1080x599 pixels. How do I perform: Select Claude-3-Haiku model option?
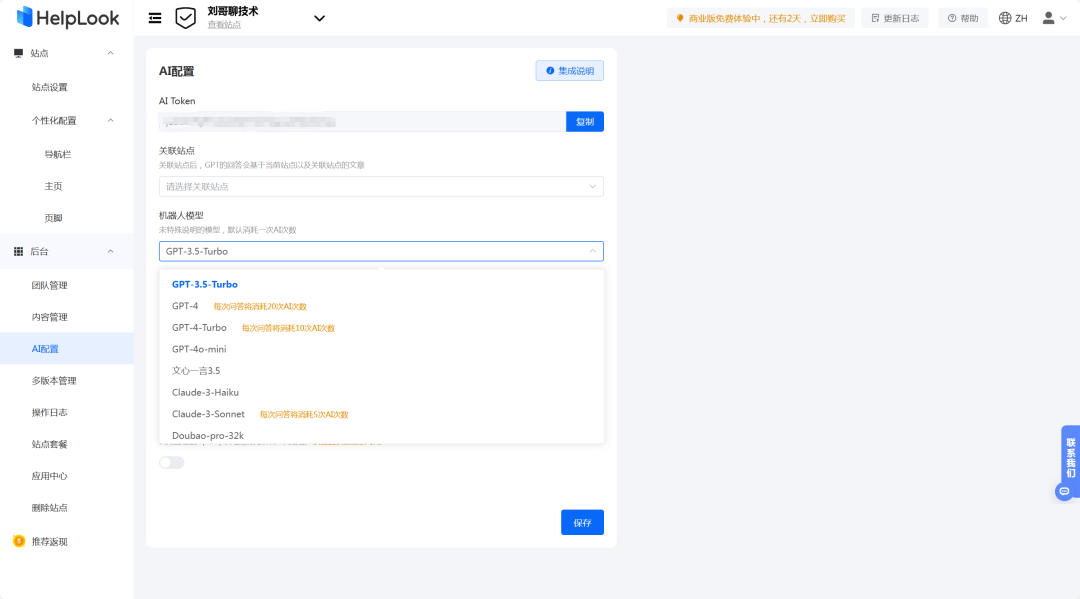382,392
